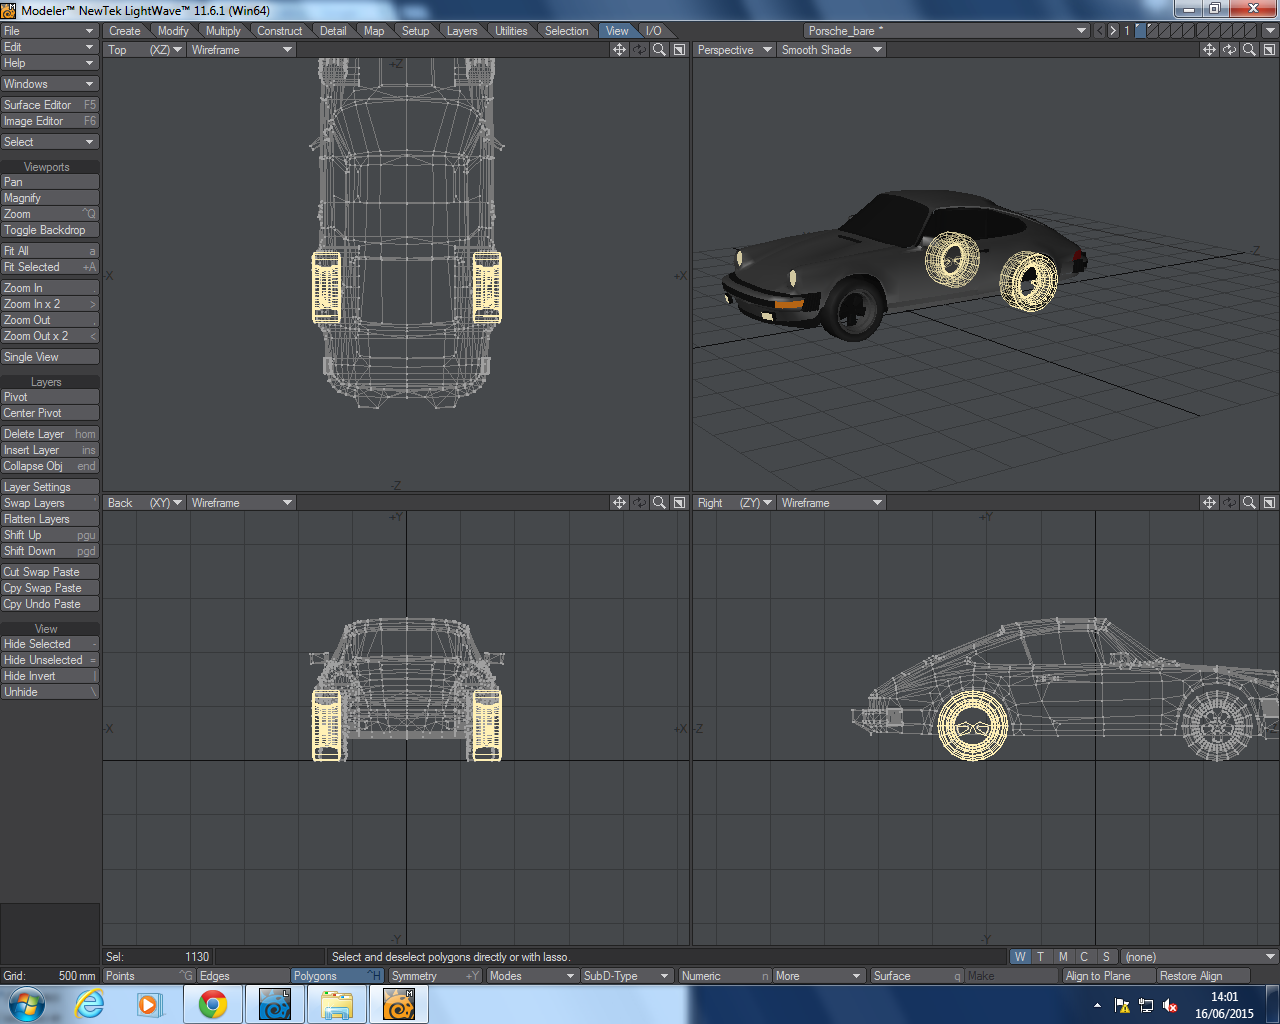This screenshot has height=1024, width=1280.
Task: Select the Pan icon in the Top viewport
Action: tap(620, 50)
